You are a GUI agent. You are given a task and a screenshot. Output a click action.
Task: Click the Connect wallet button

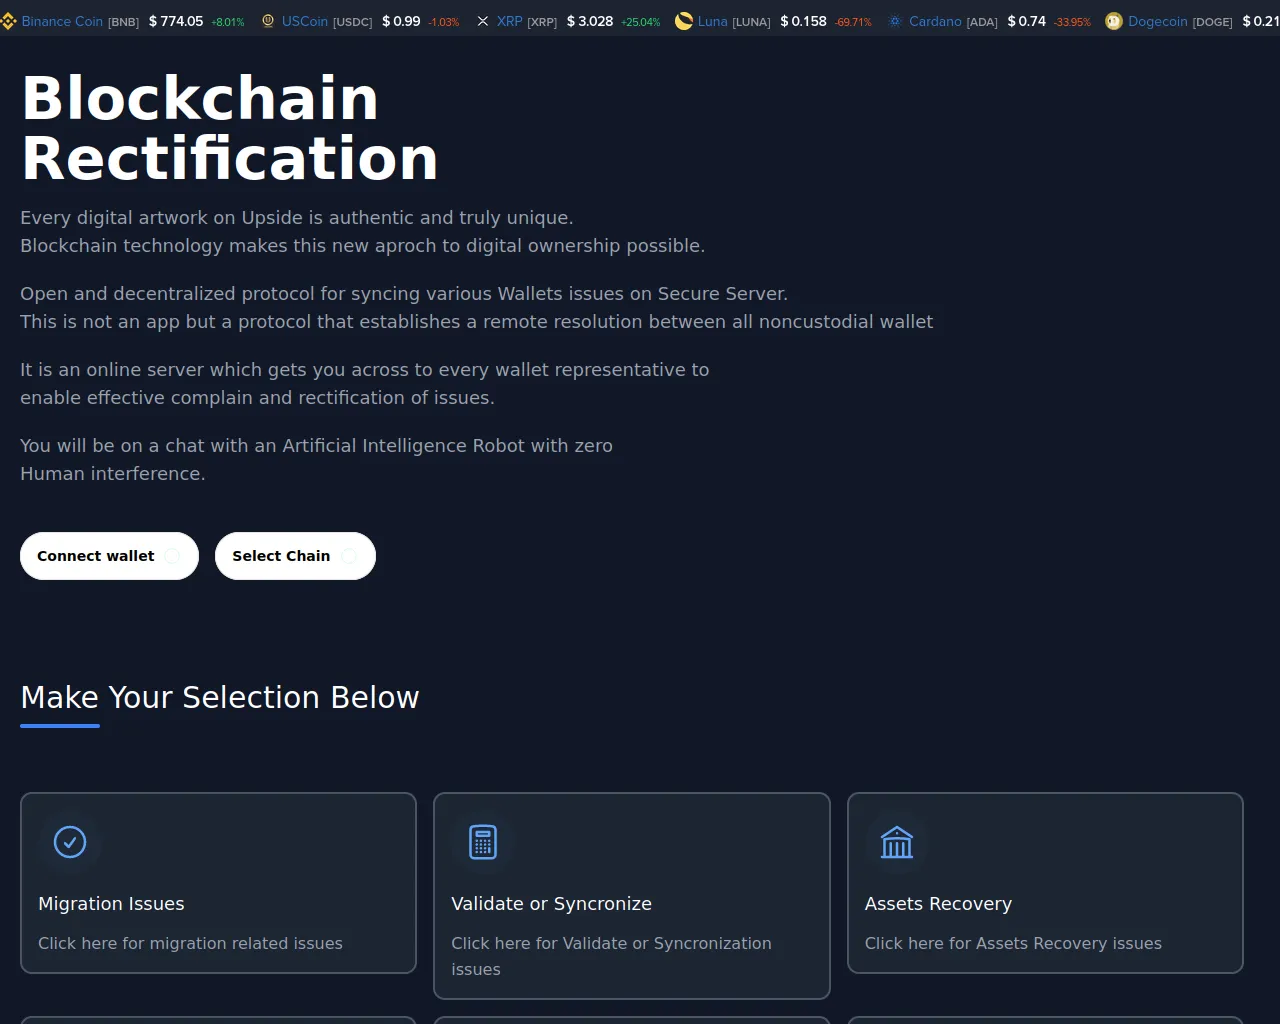tap(109, 556)
